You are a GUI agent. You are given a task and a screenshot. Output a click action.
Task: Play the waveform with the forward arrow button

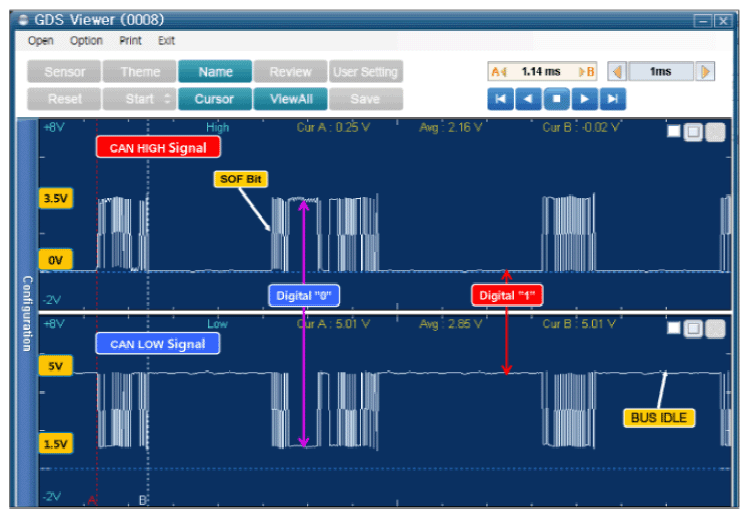(x=584, y=99)
